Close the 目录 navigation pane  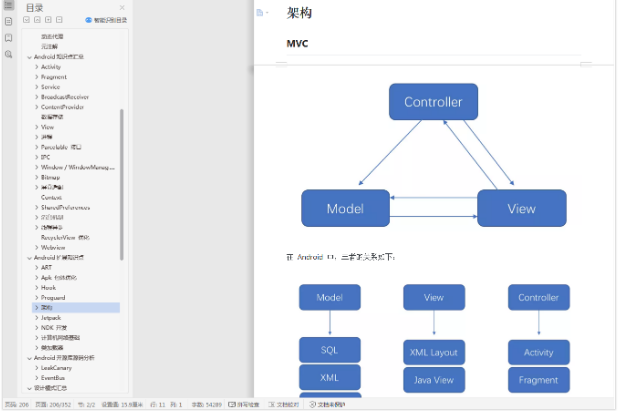122,8
